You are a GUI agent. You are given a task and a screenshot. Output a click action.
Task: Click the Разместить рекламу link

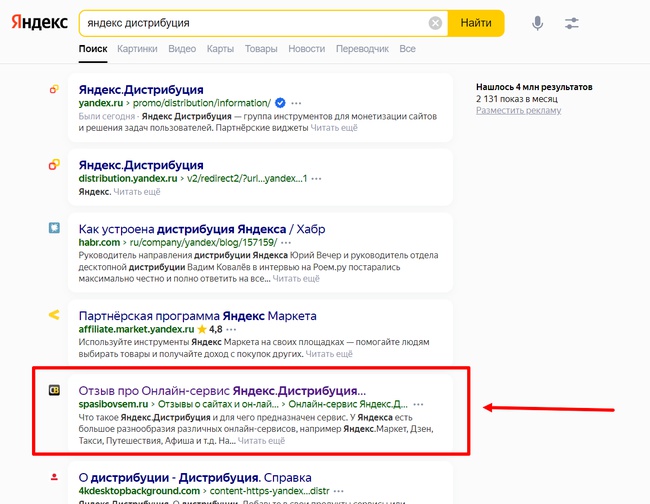[518, 110]
